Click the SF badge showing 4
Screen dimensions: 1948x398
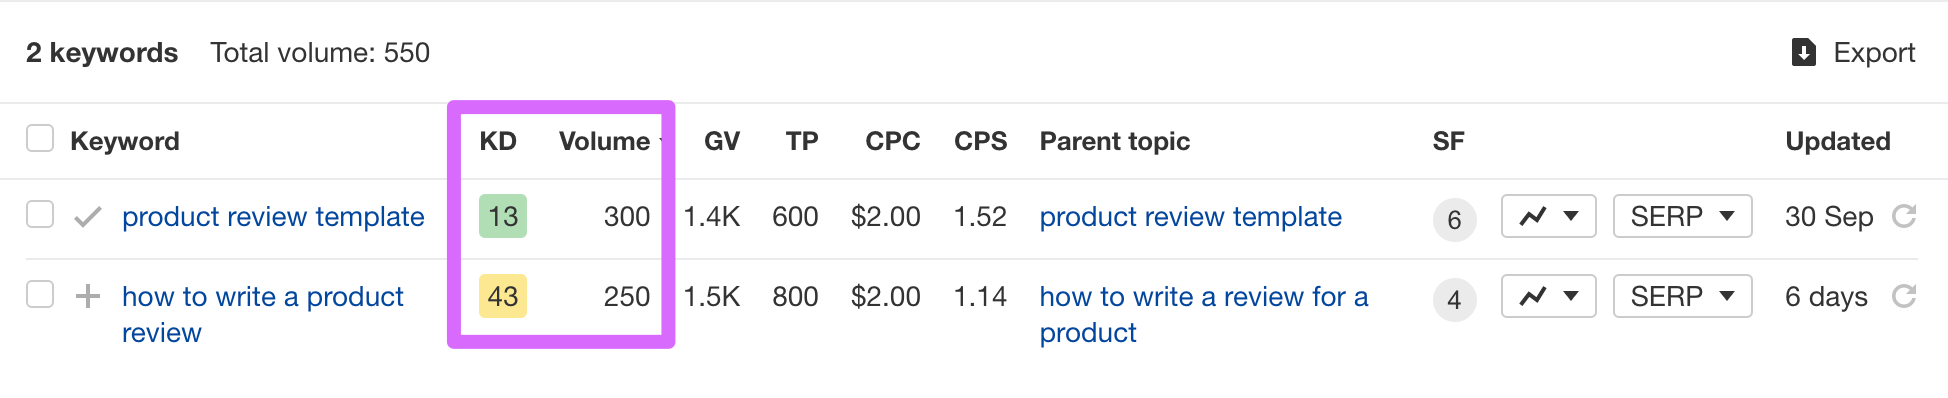(x=1454, y=300)
